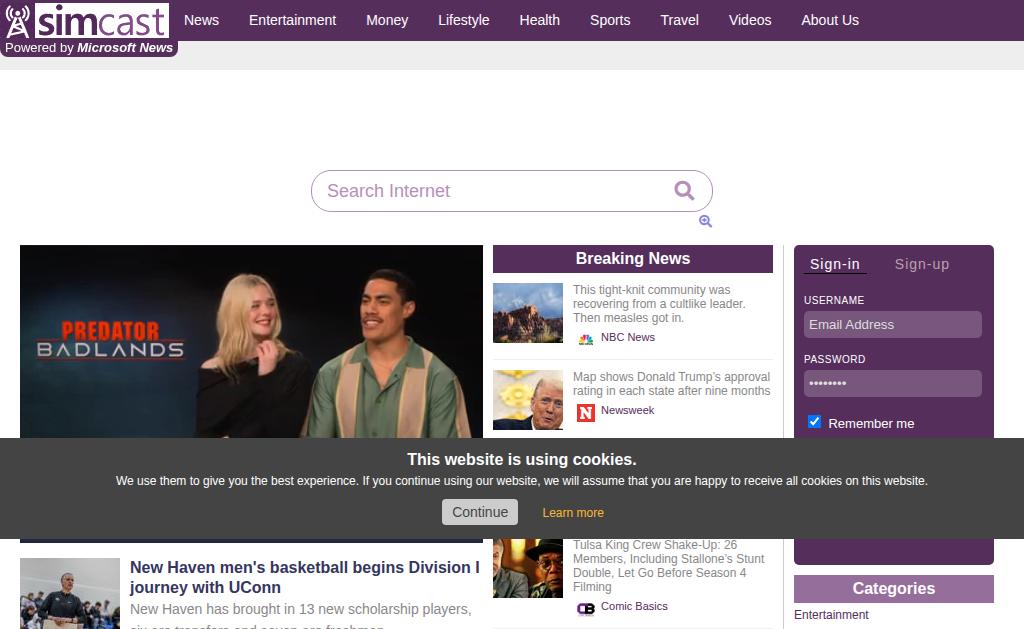
Task: Click the small zoom icon below search
Action: pyautogui.click(x=705, y=221)
